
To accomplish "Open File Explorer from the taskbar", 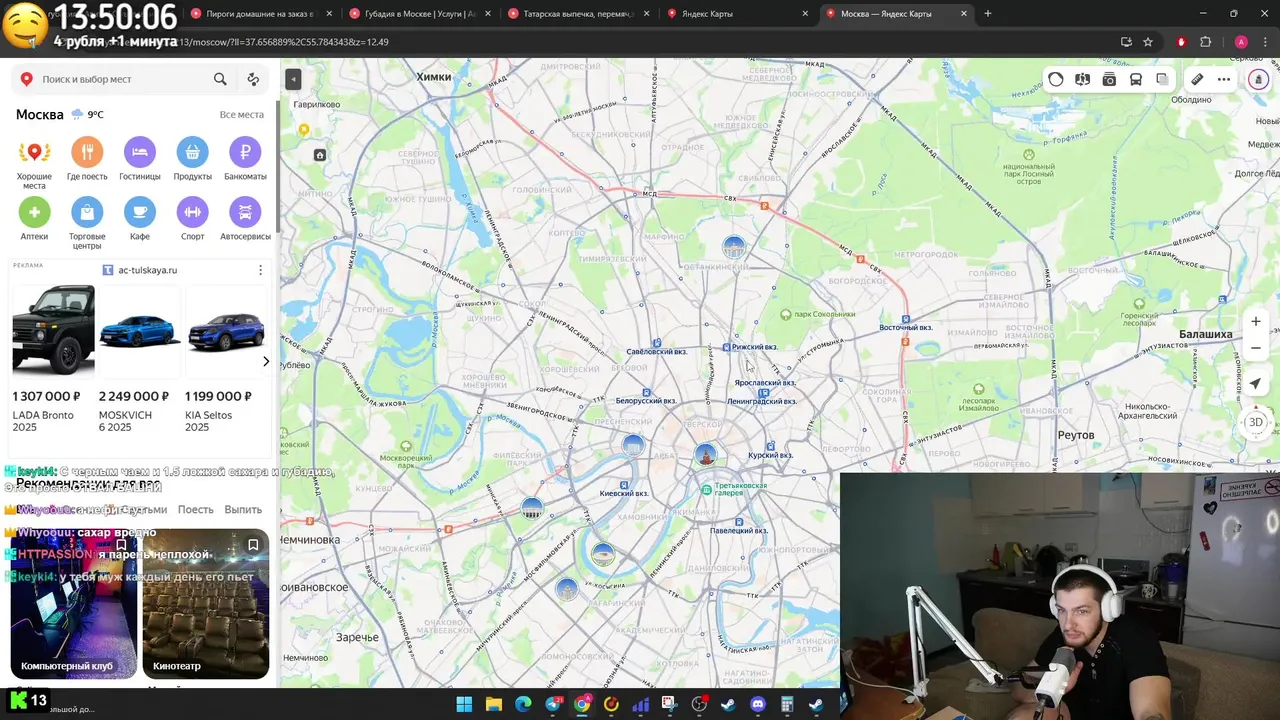I will pyautogui.click(x=493, y=704).
